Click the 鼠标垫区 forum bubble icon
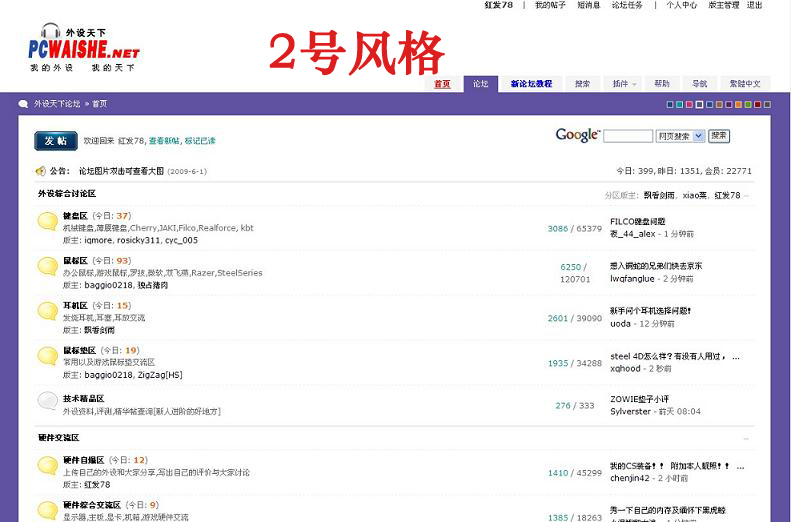Screen dimensions: 791x522 coord(47,356)
